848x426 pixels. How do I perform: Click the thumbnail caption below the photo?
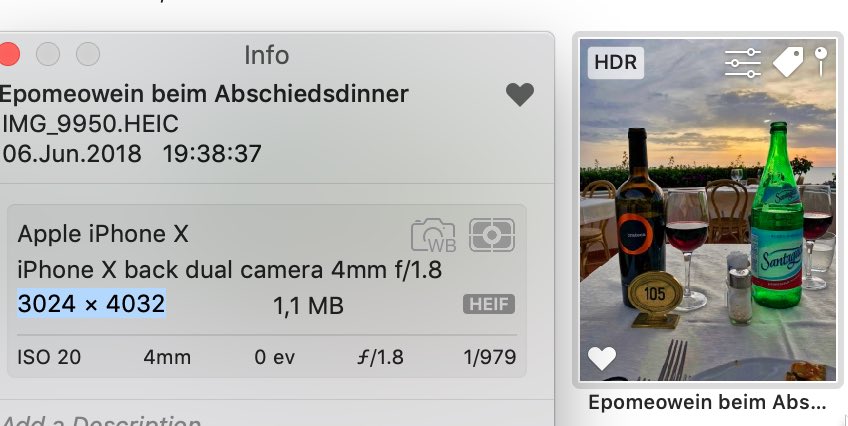pos(708,402)
